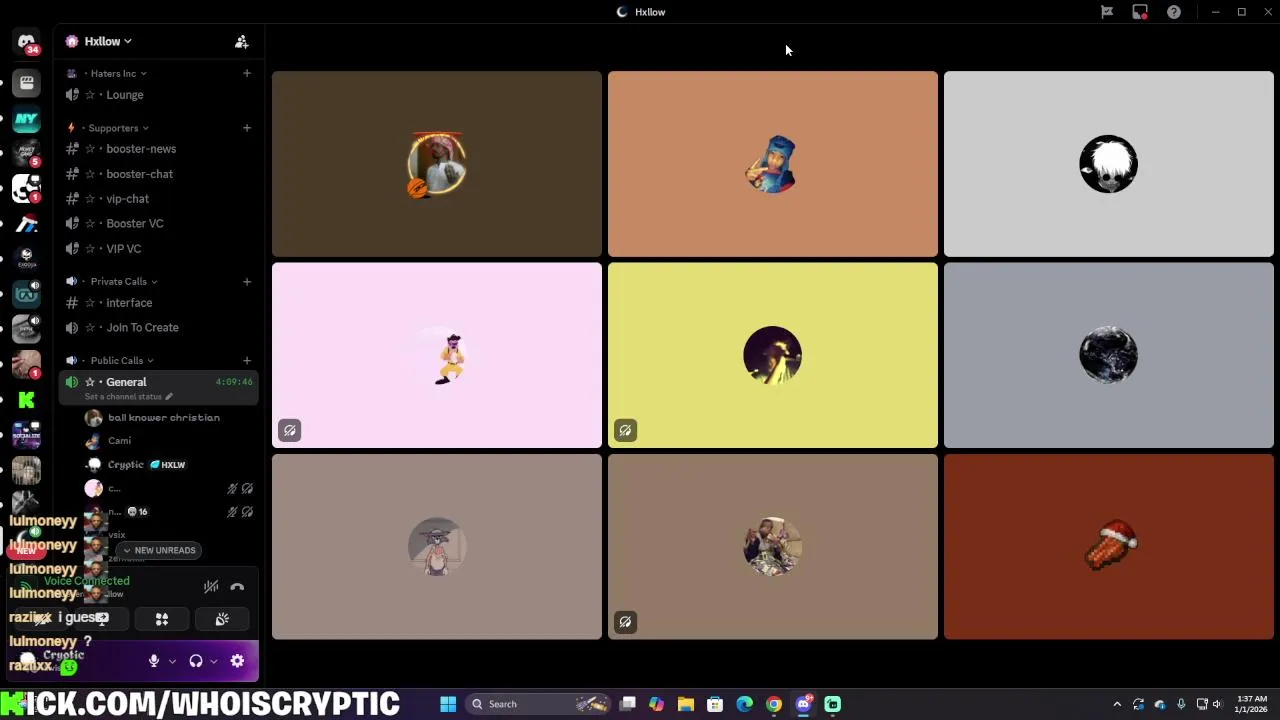Create channel in Supporters category
The width and height of the screenshot is (1280, 720).
[x=246, y=128]
